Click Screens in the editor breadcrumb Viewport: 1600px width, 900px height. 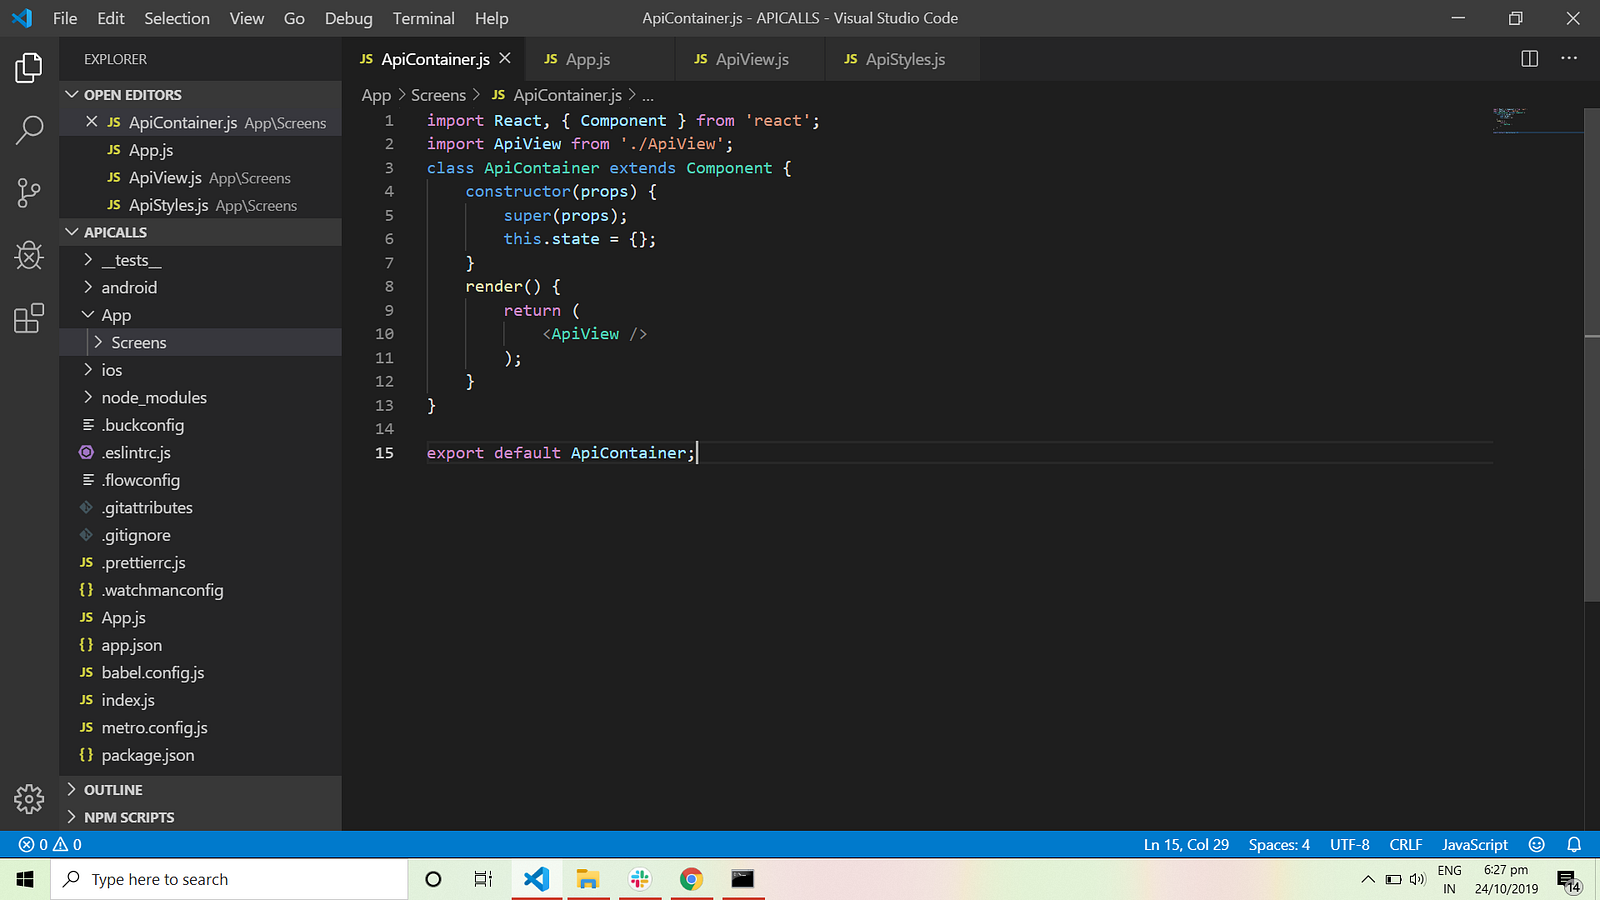[x=438, y=95]
